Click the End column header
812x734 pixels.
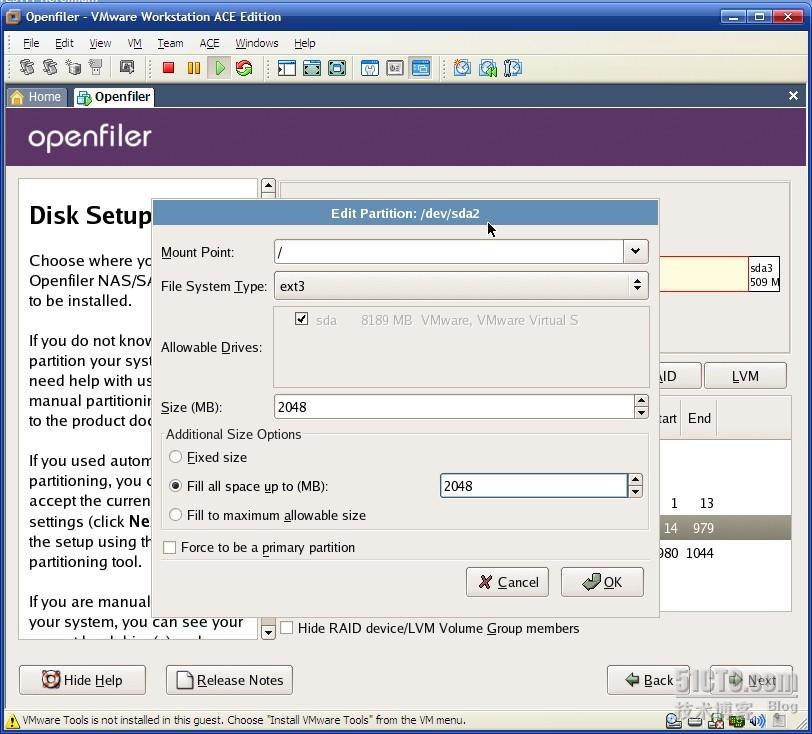click(699, 418)
